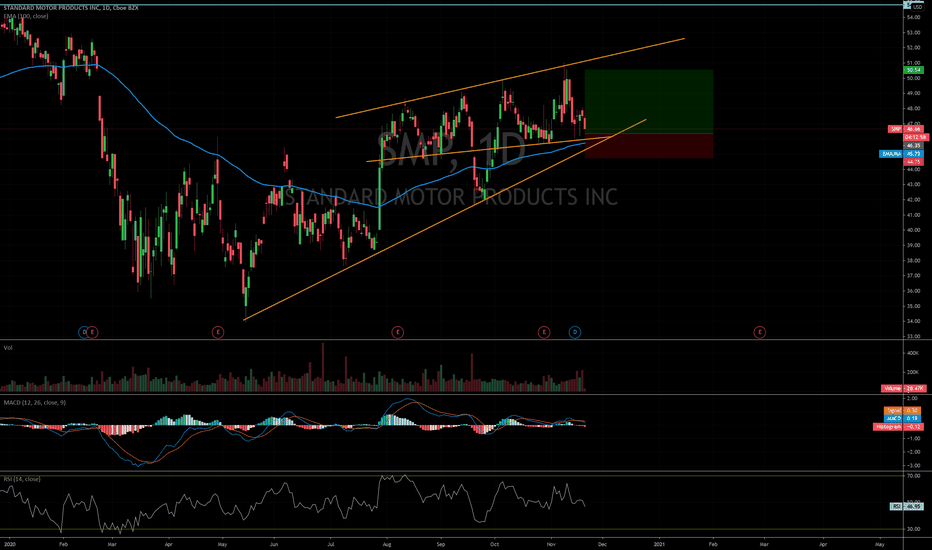Click the green 50.54 target price label
The image size is (932, 550).
click(914, 70)
